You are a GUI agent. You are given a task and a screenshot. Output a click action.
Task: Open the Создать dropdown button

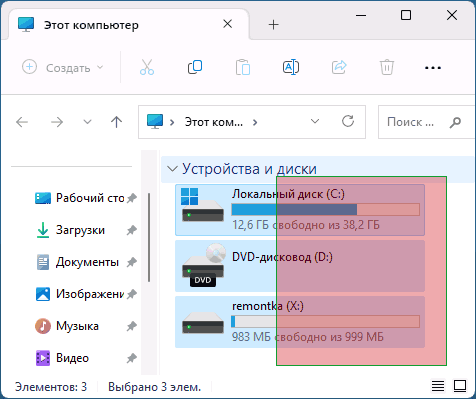63,67
